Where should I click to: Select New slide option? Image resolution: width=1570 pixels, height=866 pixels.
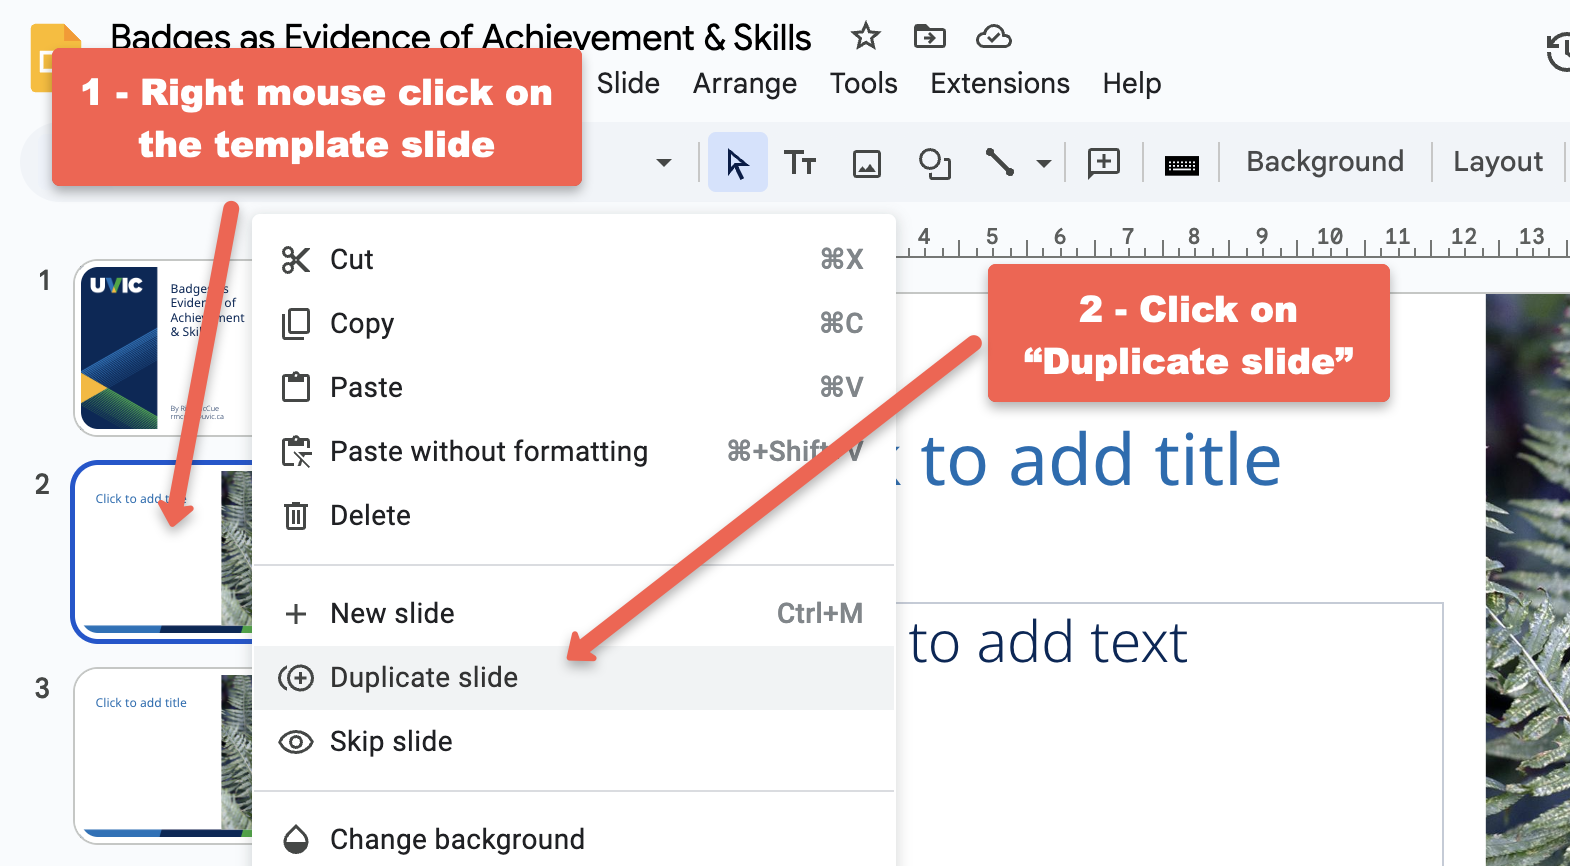click(x=574, y=613)
